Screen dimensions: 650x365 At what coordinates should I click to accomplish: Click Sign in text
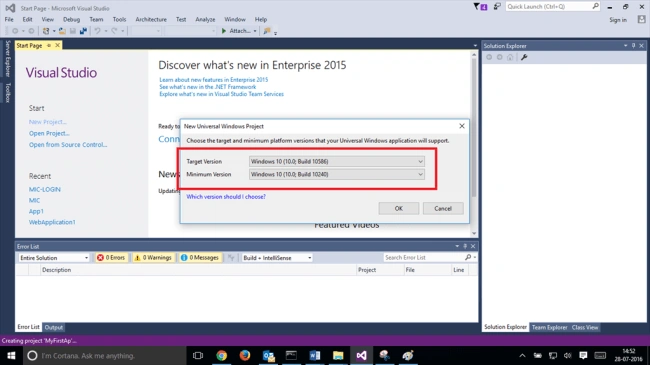coord(618,19)
